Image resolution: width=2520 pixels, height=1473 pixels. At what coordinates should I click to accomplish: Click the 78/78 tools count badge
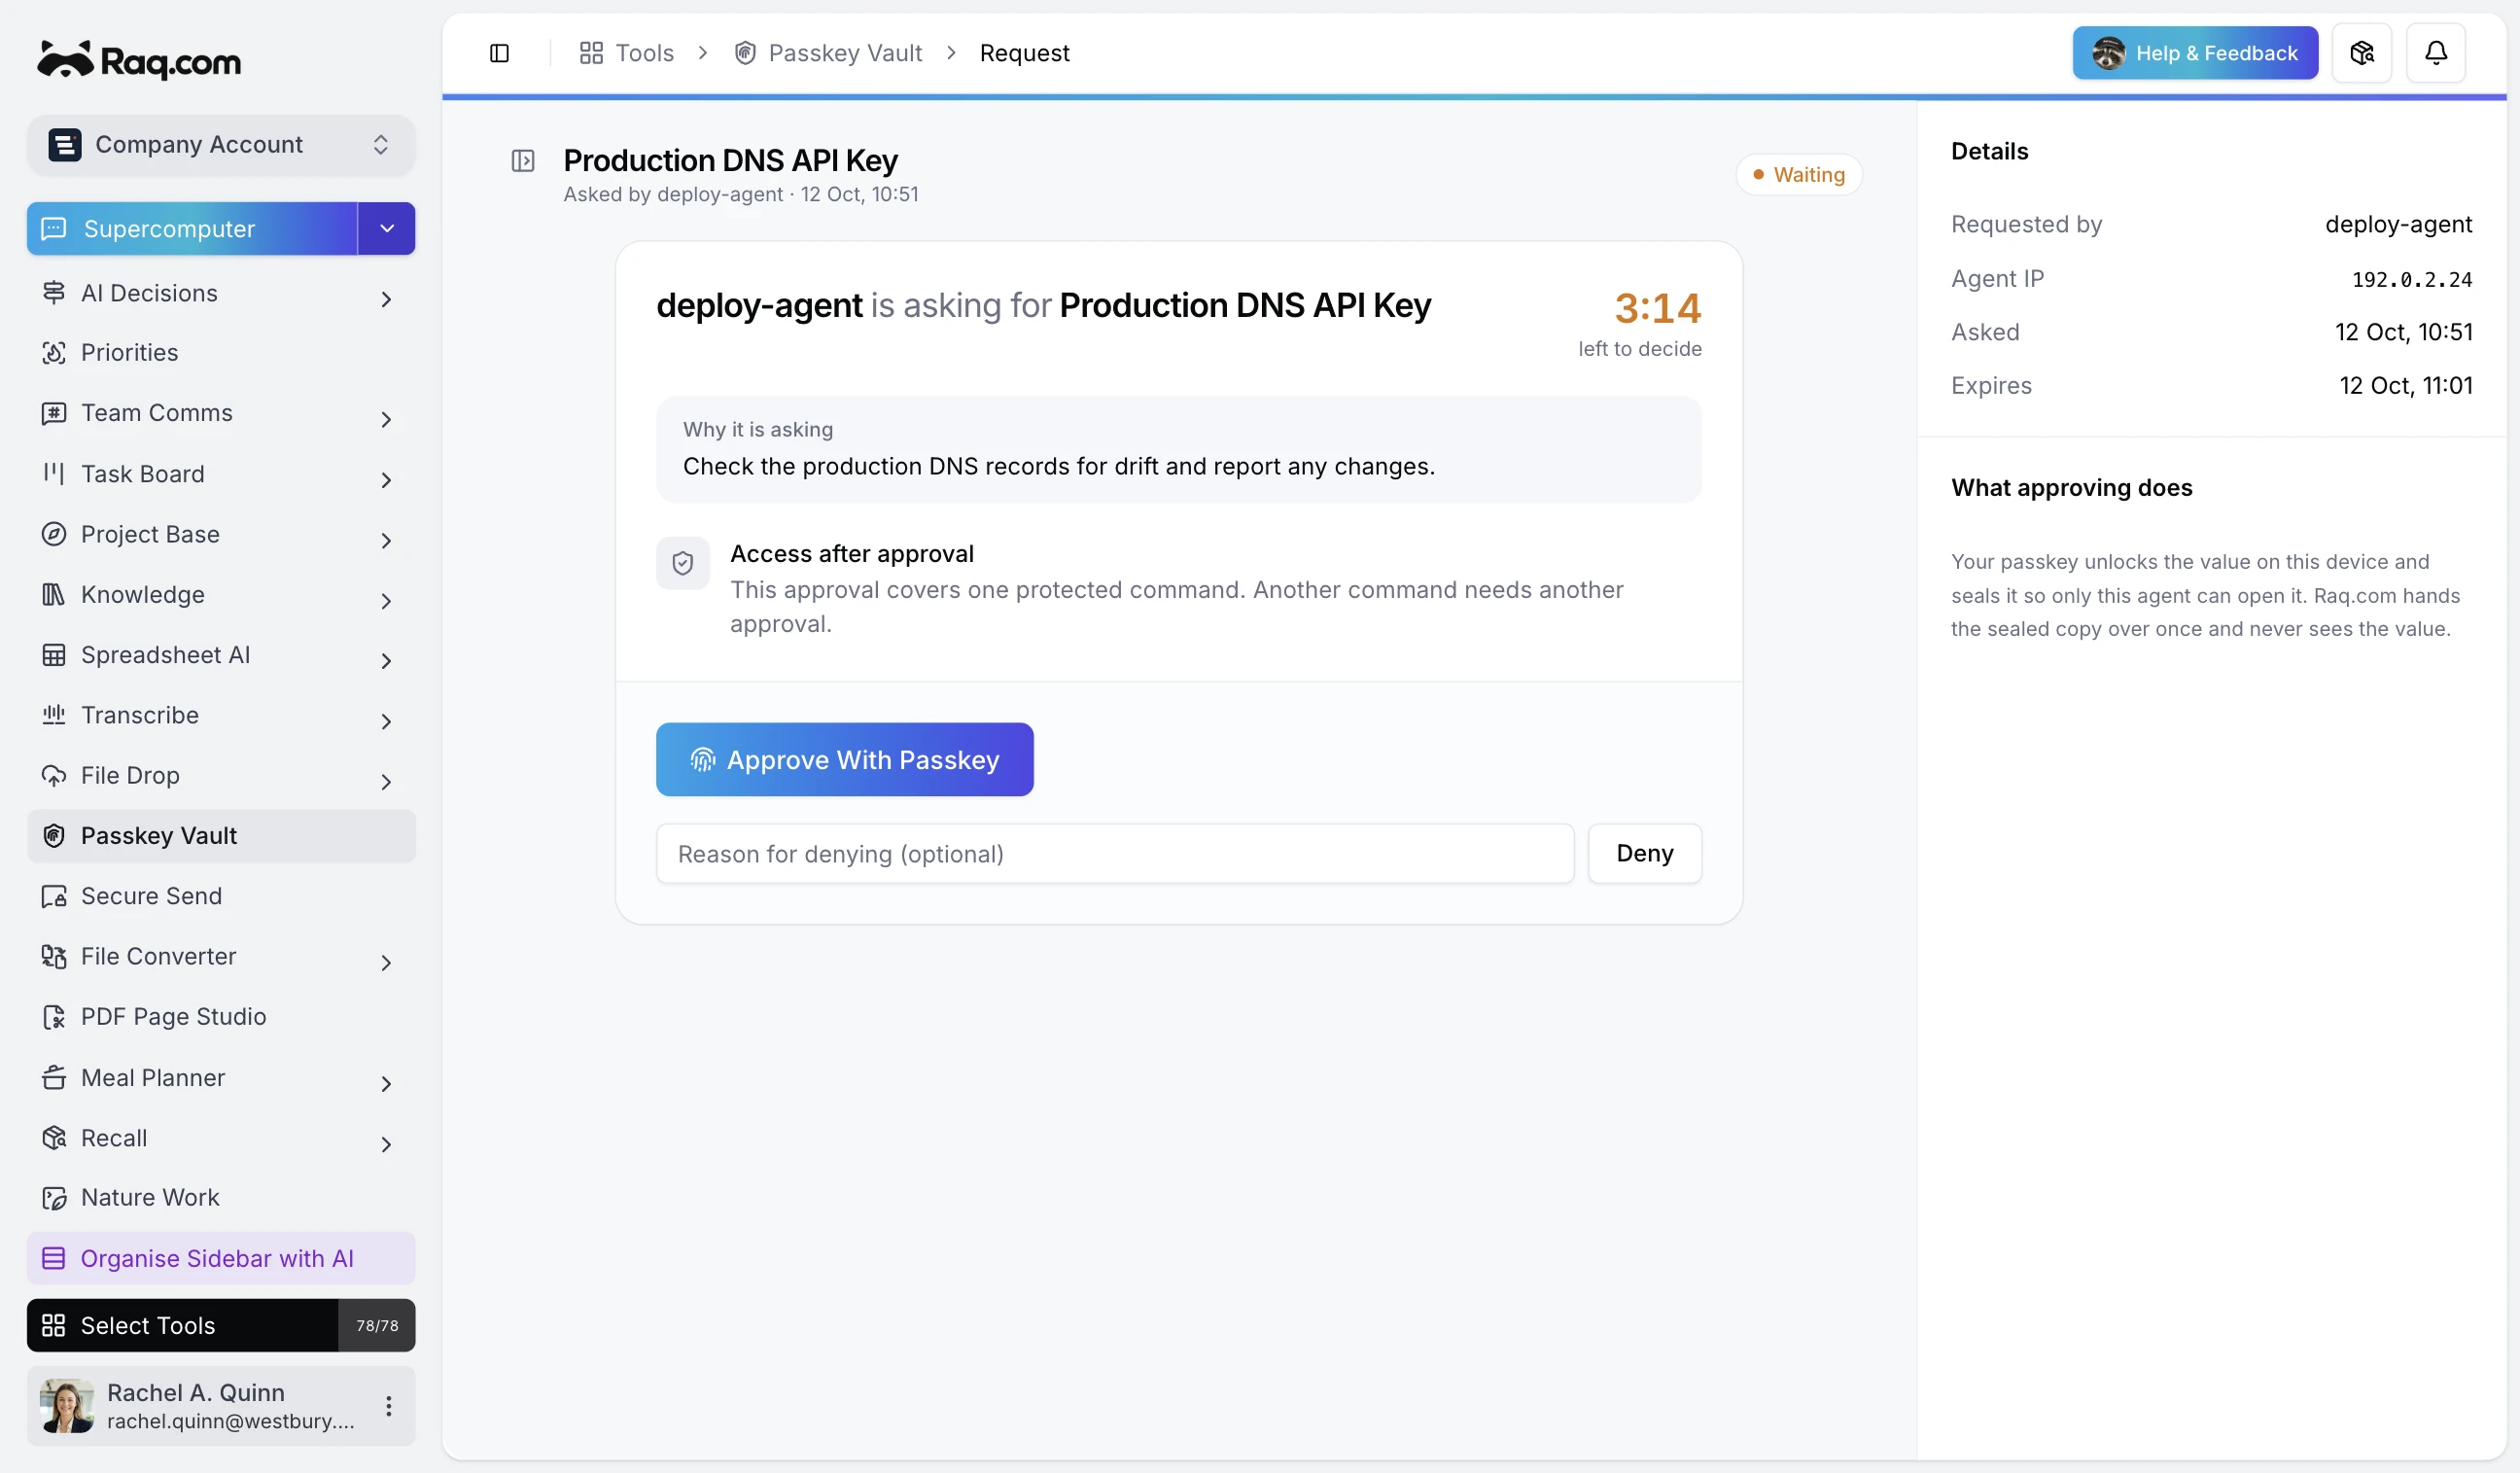[x=377, y=1326]
